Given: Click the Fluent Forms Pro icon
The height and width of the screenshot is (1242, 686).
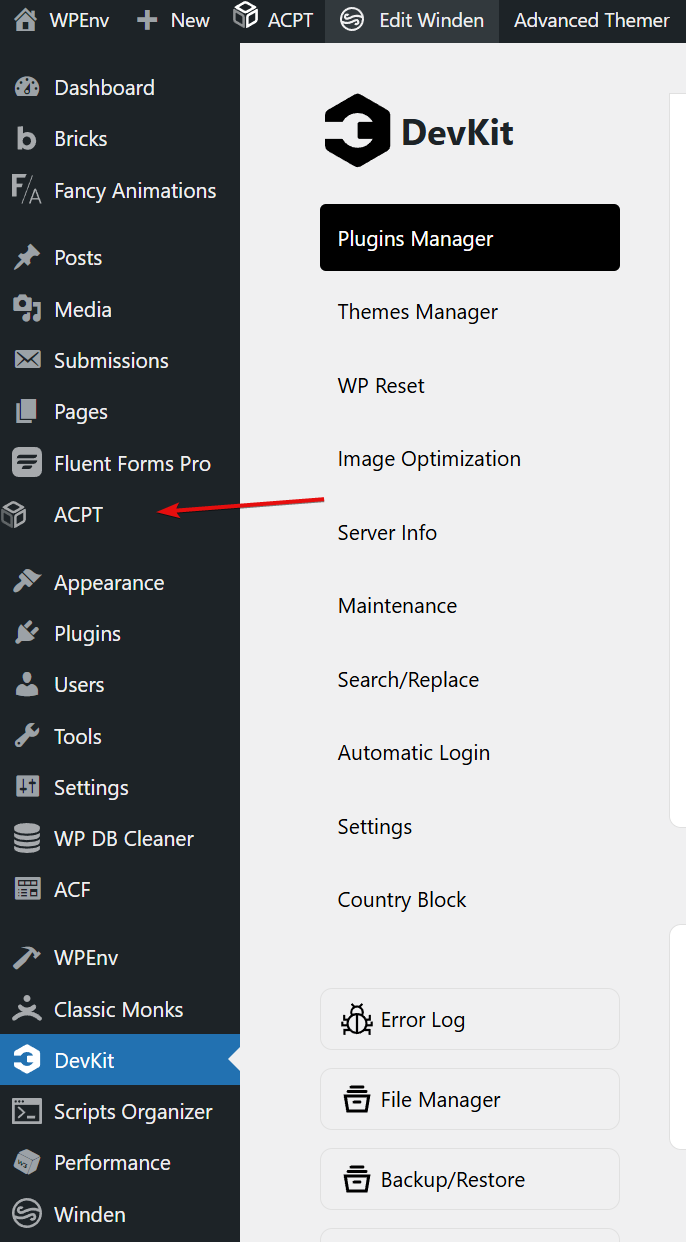Looking at the screenshot, I should [27, 463].
